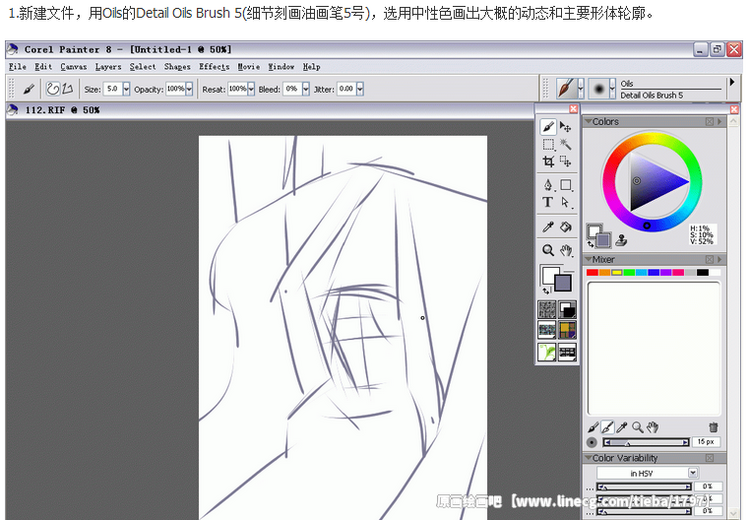Screen dimensions: 750x520
Task: Open the Jitter dropdown arrow
Action: coord(360,89)
